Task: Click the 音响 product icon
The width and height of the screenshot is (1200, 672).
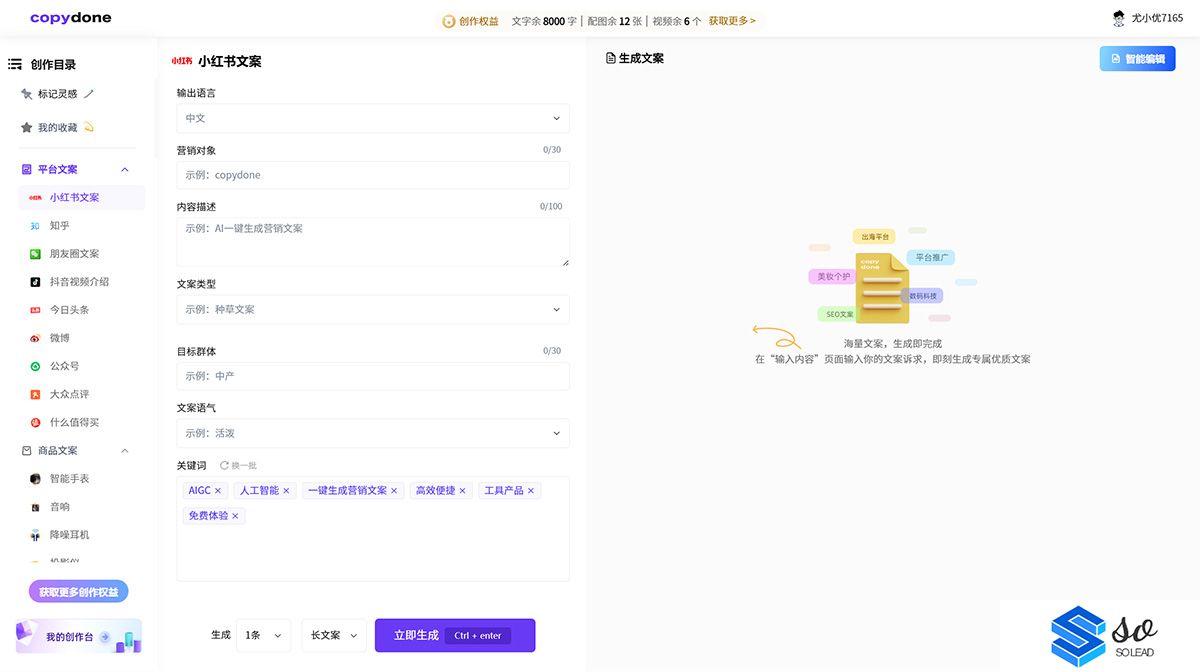Action: 36,507
